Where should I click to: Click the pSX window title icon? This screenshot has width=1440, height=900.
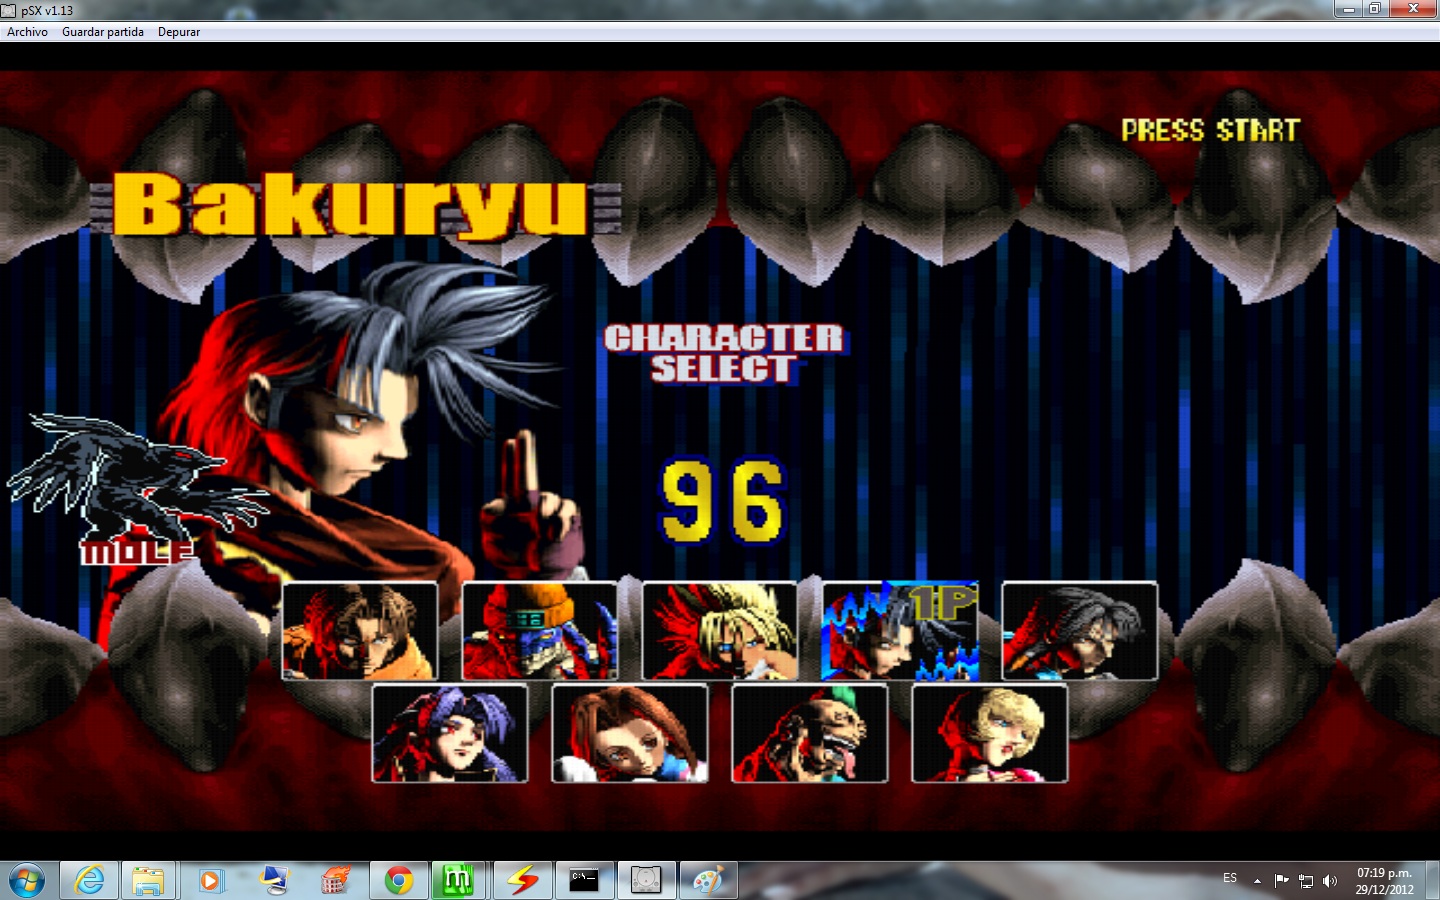pyautogui.click(x=9, y=10)
